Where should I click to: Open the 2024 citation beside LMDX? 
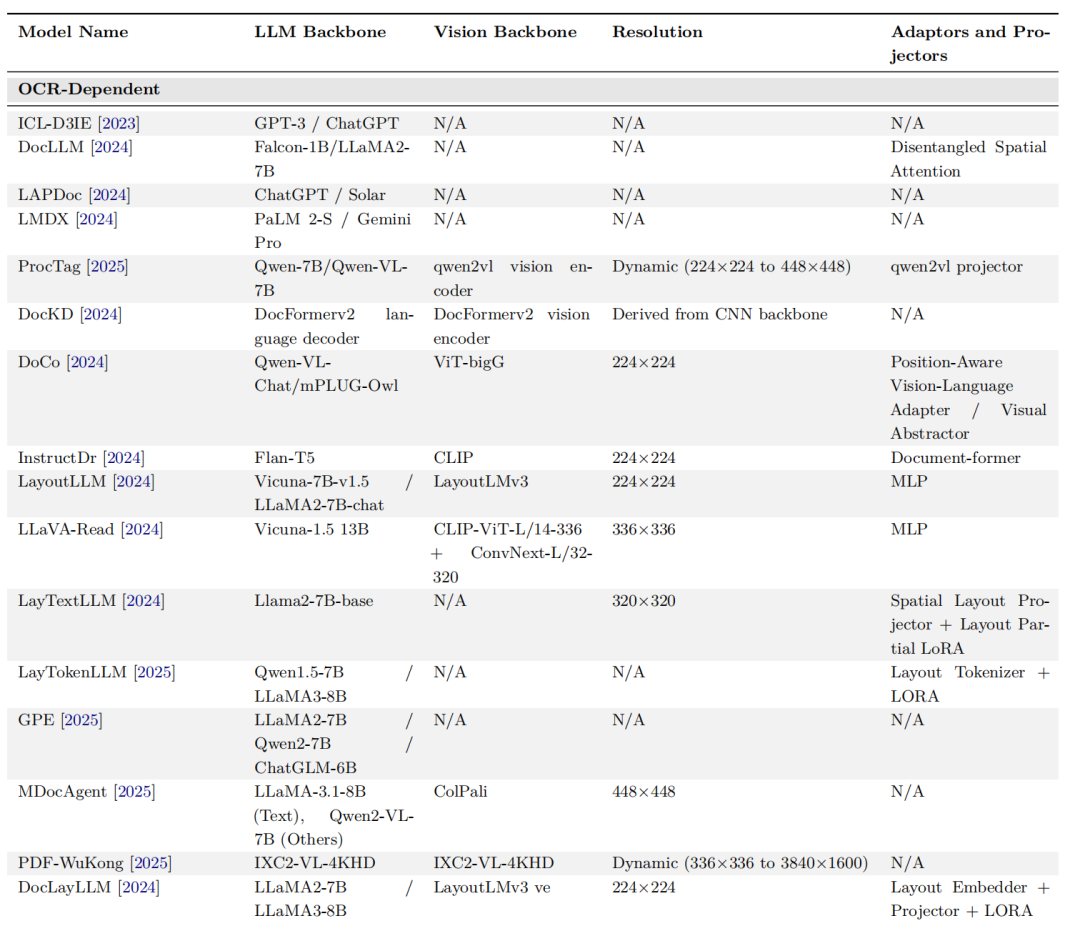96,219
